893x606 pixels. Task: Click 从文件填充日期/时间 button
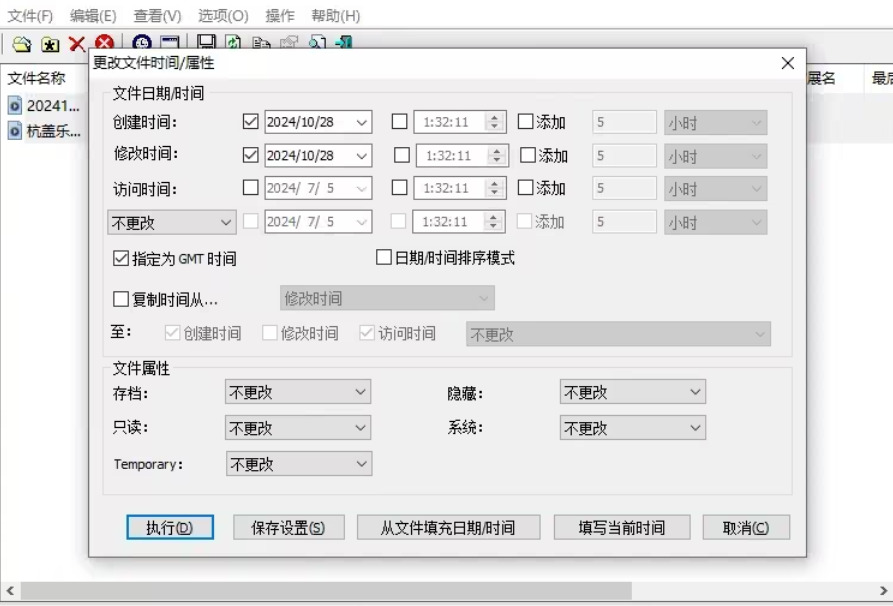pos(448,527)
